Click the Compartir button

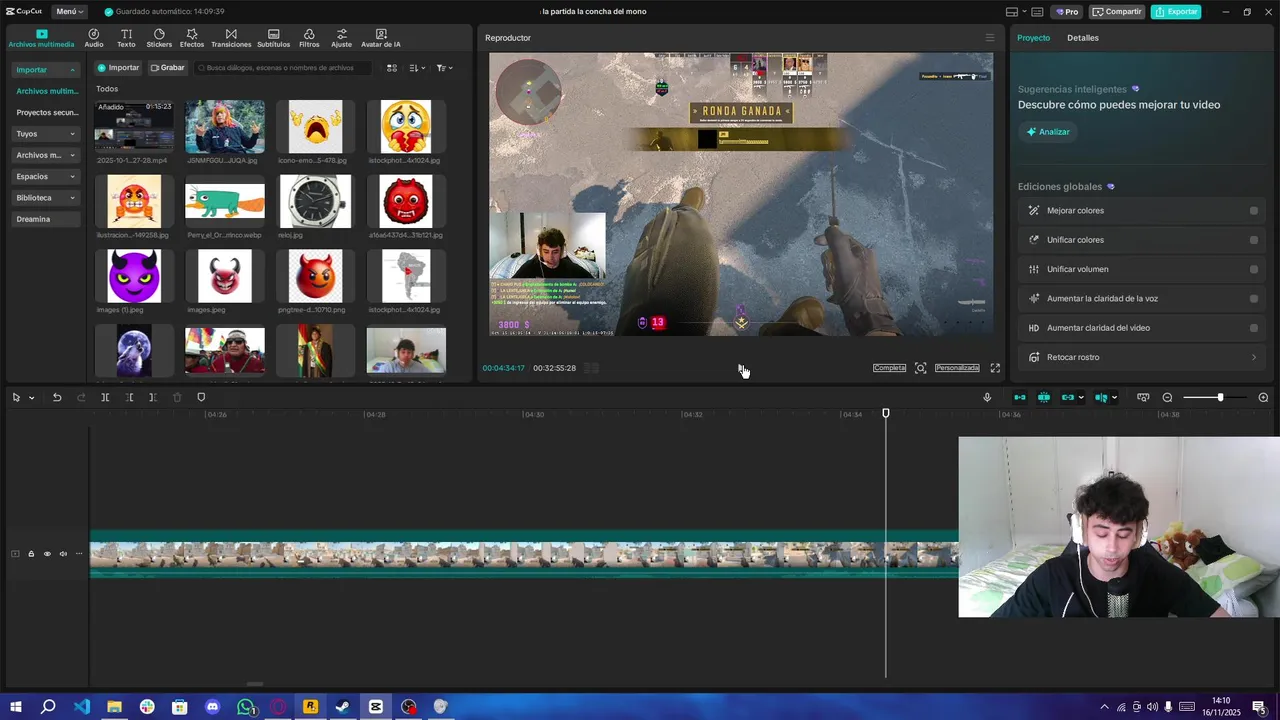(1117, 12)
